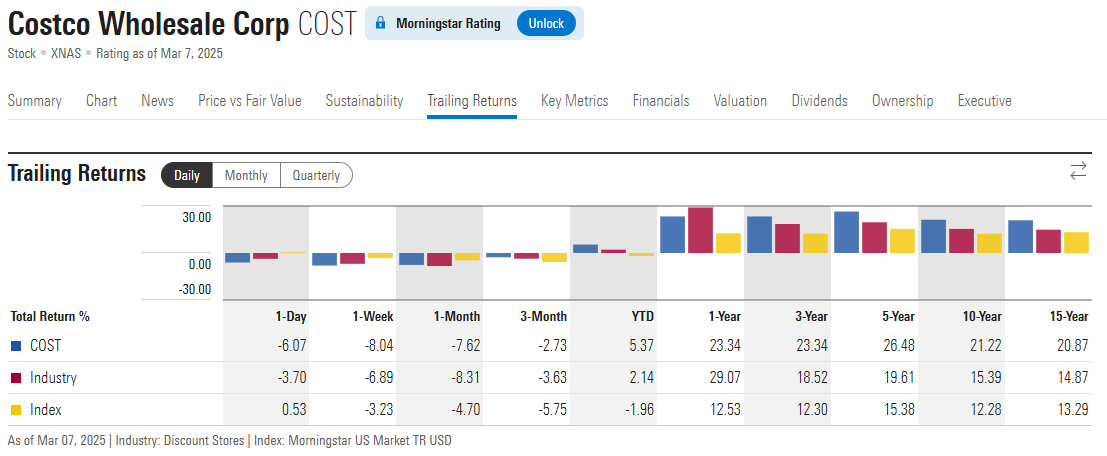Click the Costco Wholesale Corp title
This screenshot has width=1107, height=456.
tap(149, 25)
